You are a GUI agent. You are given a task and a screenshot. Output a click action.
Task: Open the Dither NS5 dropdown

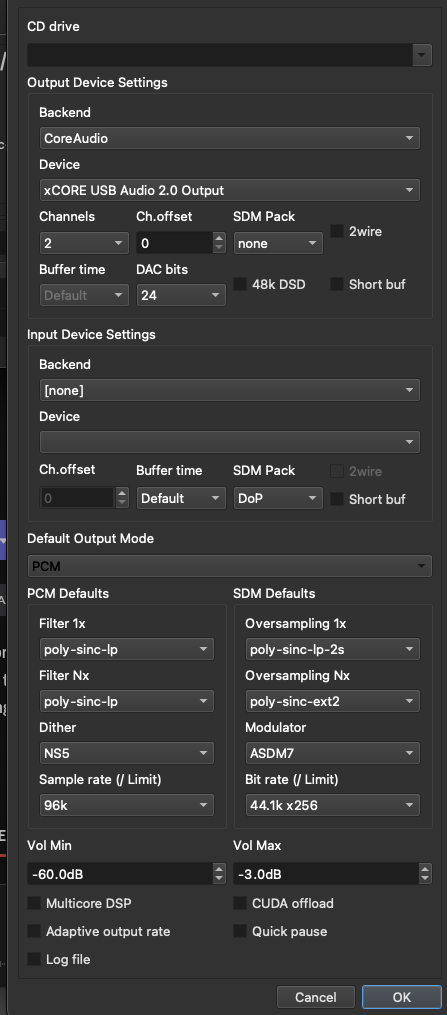pos(126,753)
